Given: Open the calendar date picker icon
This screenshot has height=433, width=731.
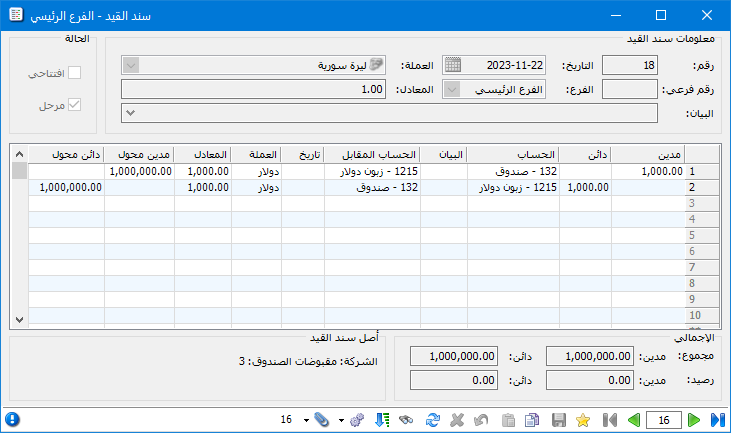Looking at the screenshot, I should (x=453, y=65).
